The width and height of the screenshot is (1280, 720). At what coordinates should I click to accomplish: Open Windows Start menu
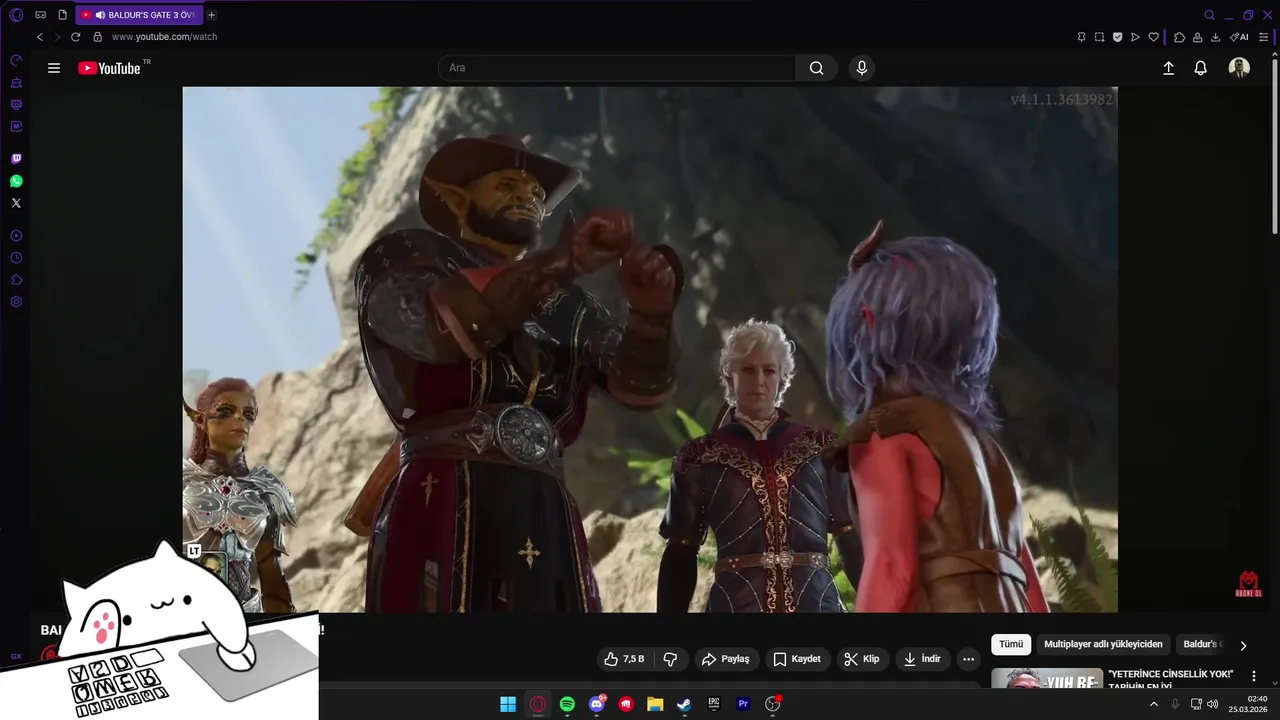click(508, 704)
